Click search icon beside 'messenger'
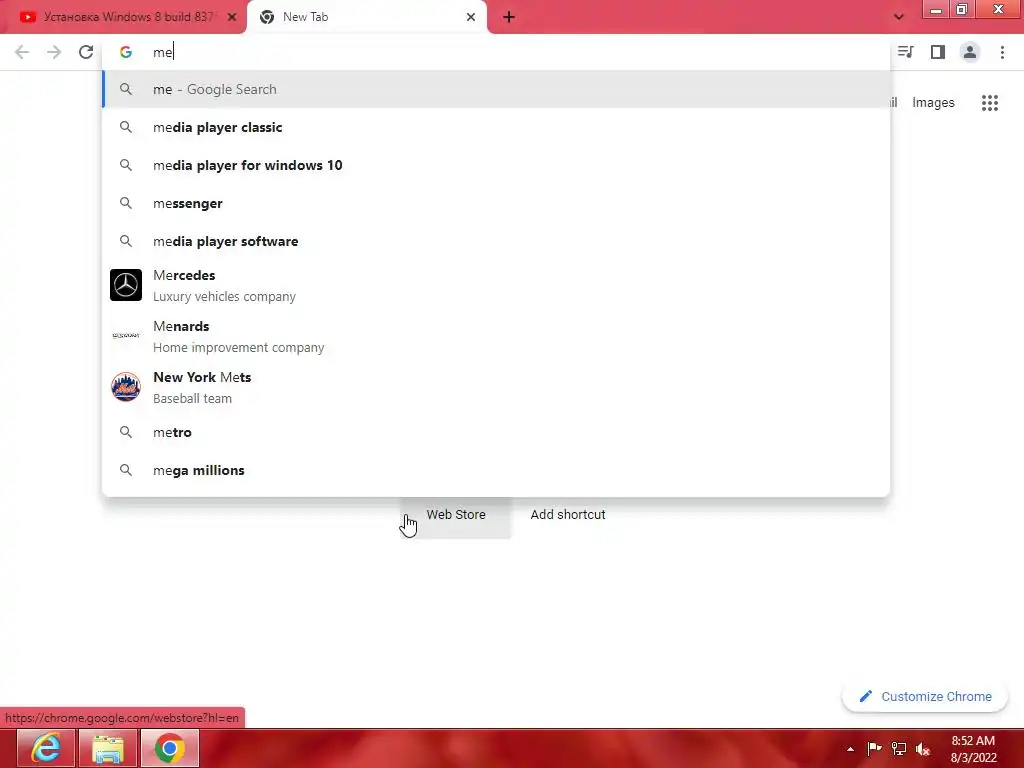Image resolution: width=1024 pixels, height=768 pixels. tap(126, 203)
